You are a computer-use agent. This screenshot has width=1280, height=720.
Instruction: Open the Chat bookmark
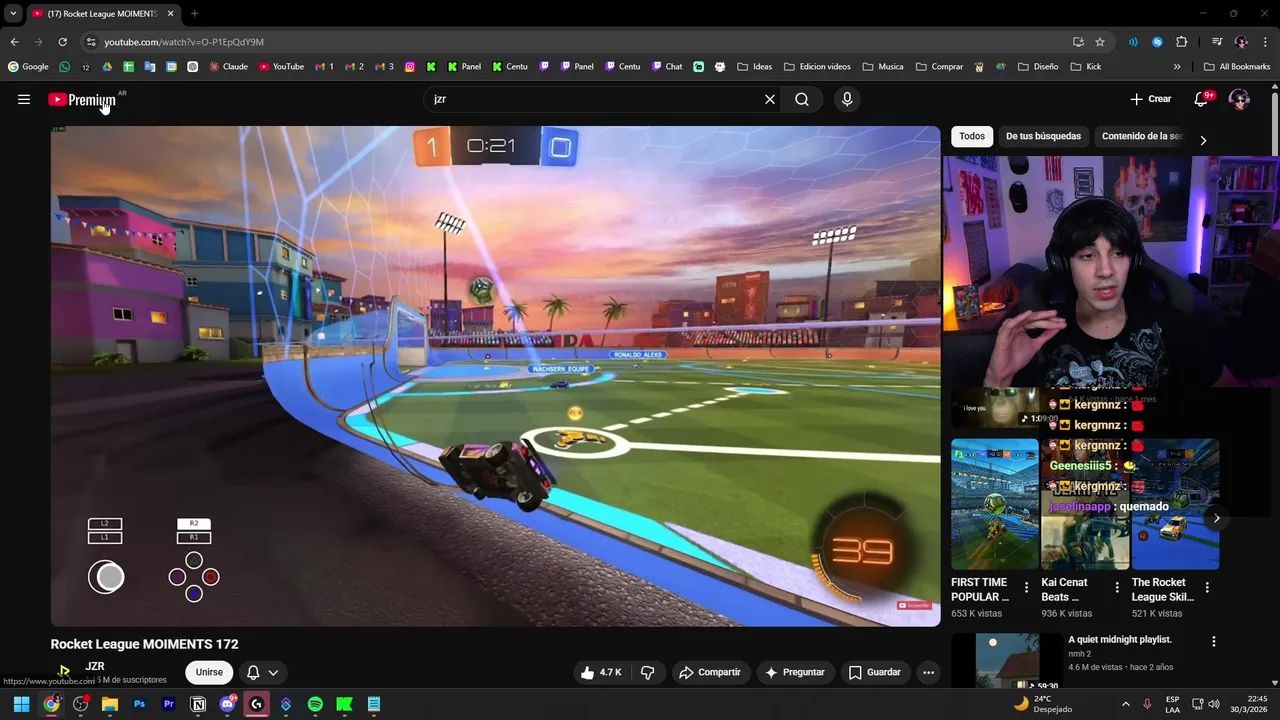(x=667, y=67)
